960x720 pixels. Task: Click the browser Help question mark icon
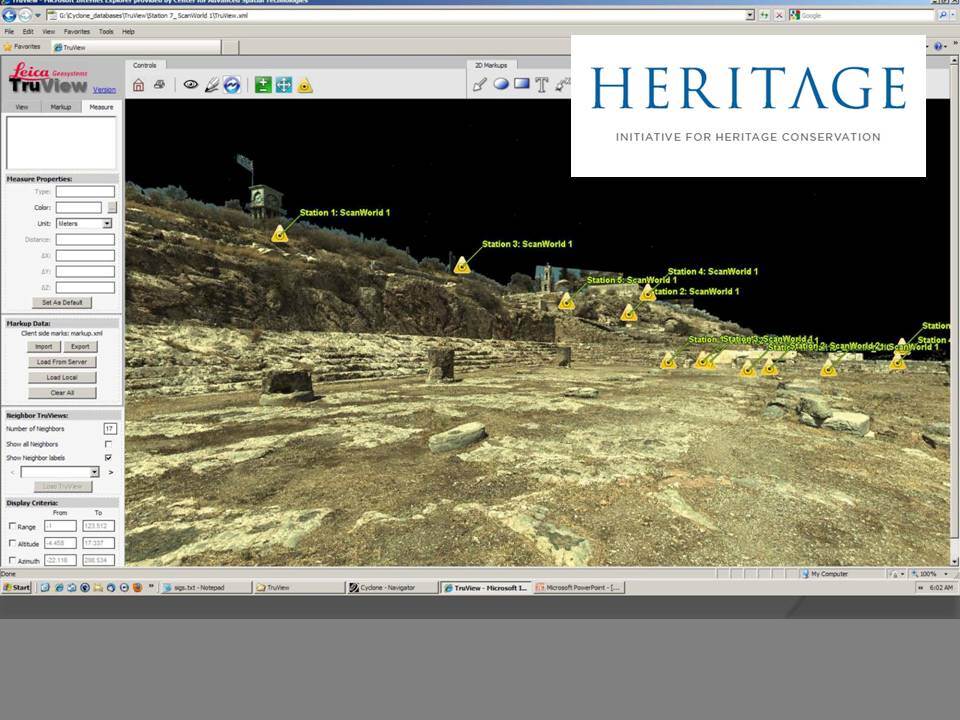tap(938, 47)
